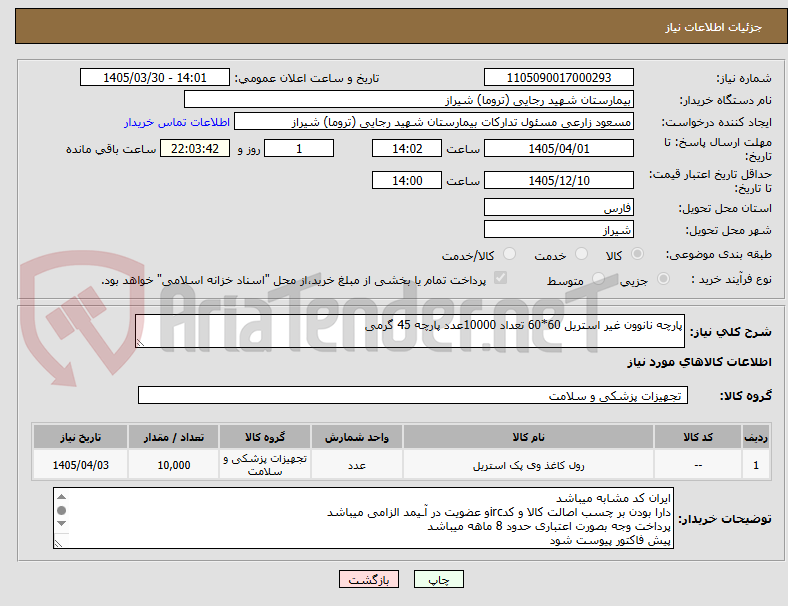Click the چاپ print button
Screen dimensions: 788x606
pyautogui.click(x=439, y=579)
